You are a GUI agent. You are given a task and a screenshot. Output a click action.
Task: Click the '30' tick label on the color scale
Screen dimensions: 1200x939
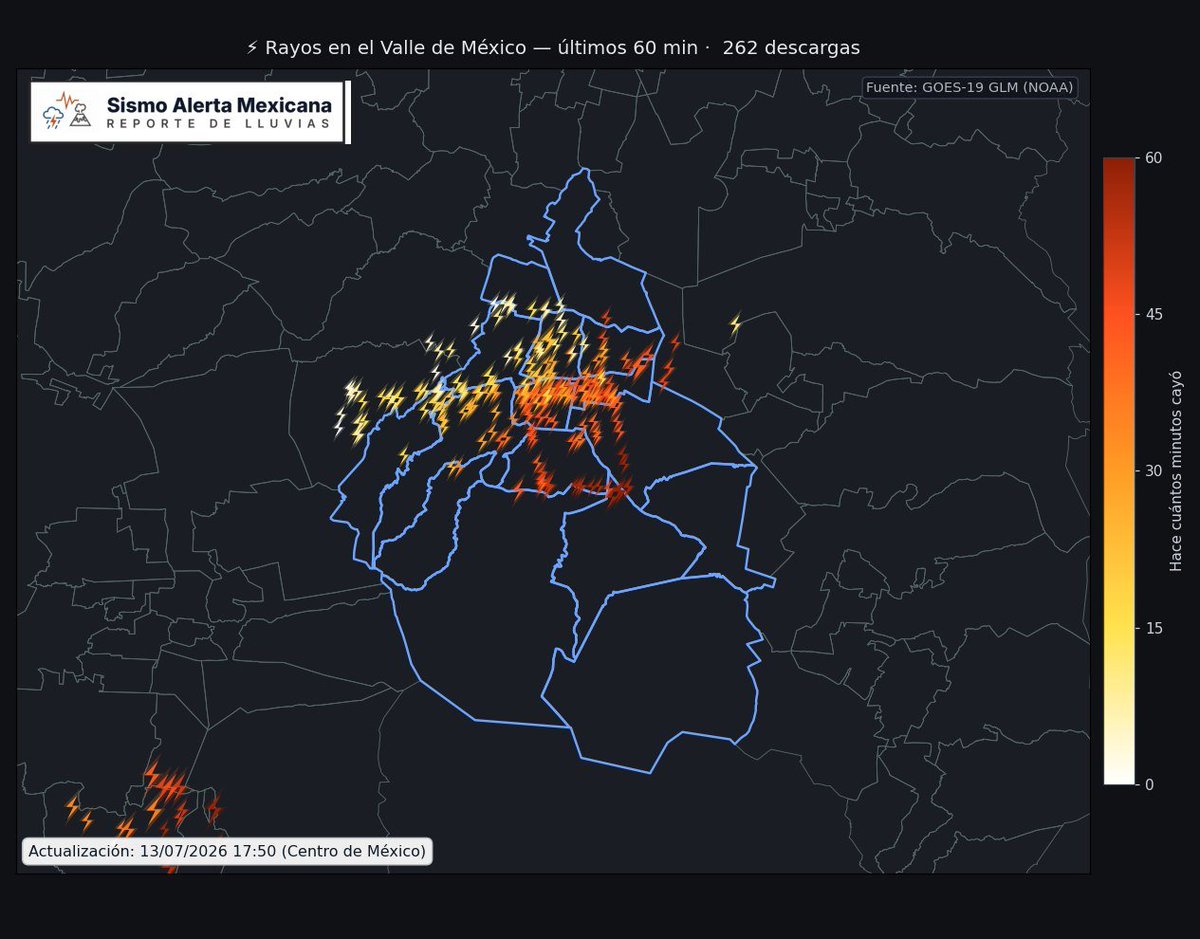(x=1154, y=471)
